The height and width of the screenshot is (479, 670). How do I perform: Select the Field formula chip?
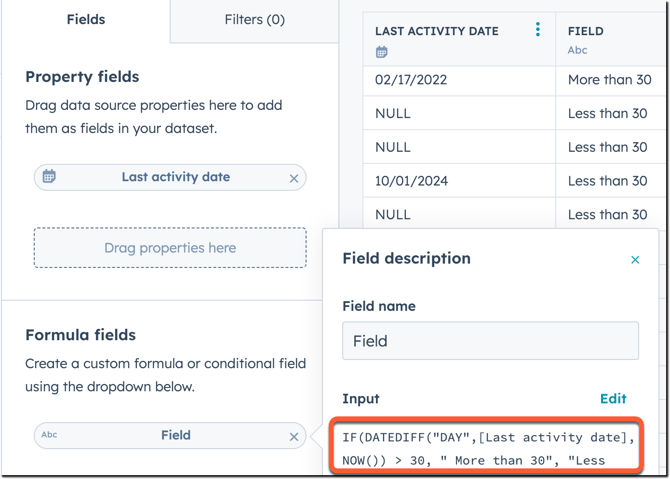pos(175,435)
